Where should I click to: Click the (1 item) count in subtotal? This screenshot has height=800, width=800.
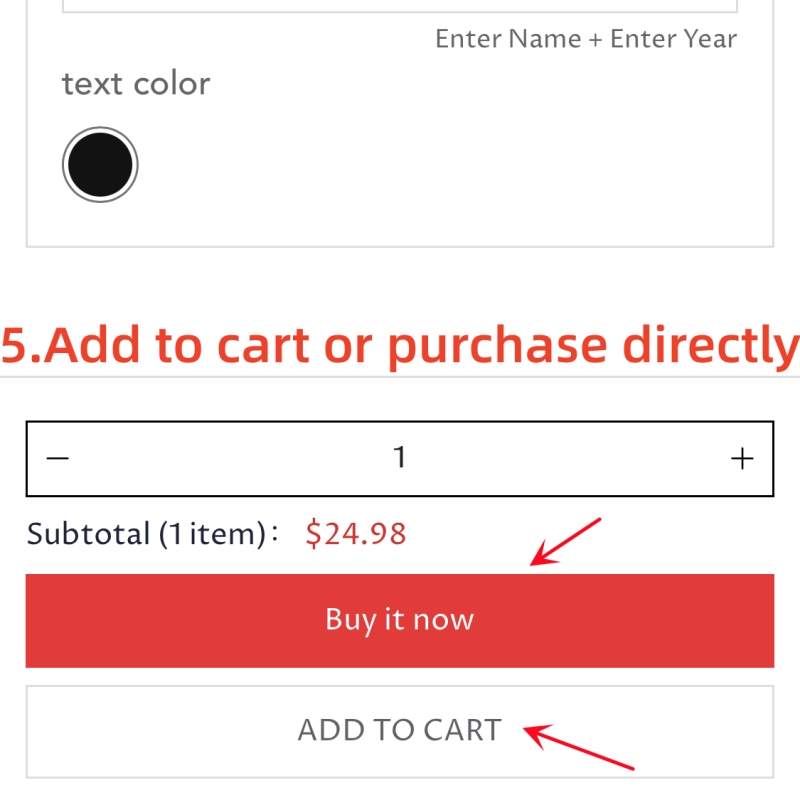[212, 534]
